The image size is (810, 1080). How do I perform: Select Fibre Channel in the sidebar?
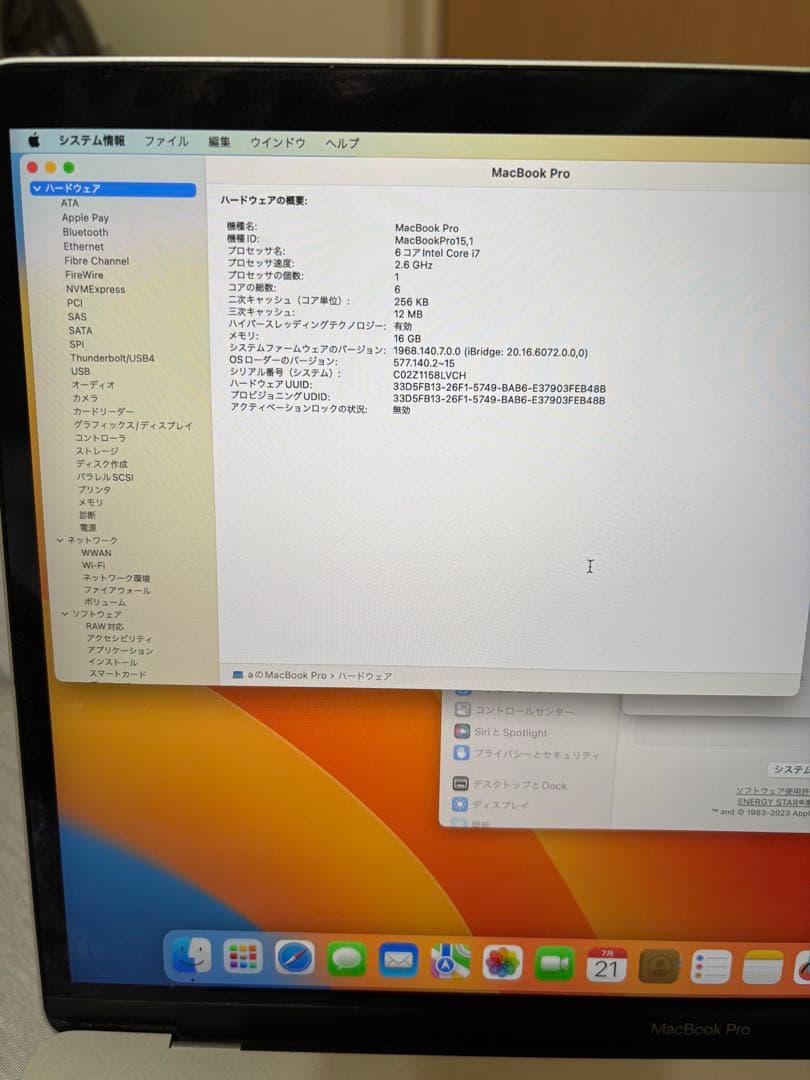pos(96,261)
